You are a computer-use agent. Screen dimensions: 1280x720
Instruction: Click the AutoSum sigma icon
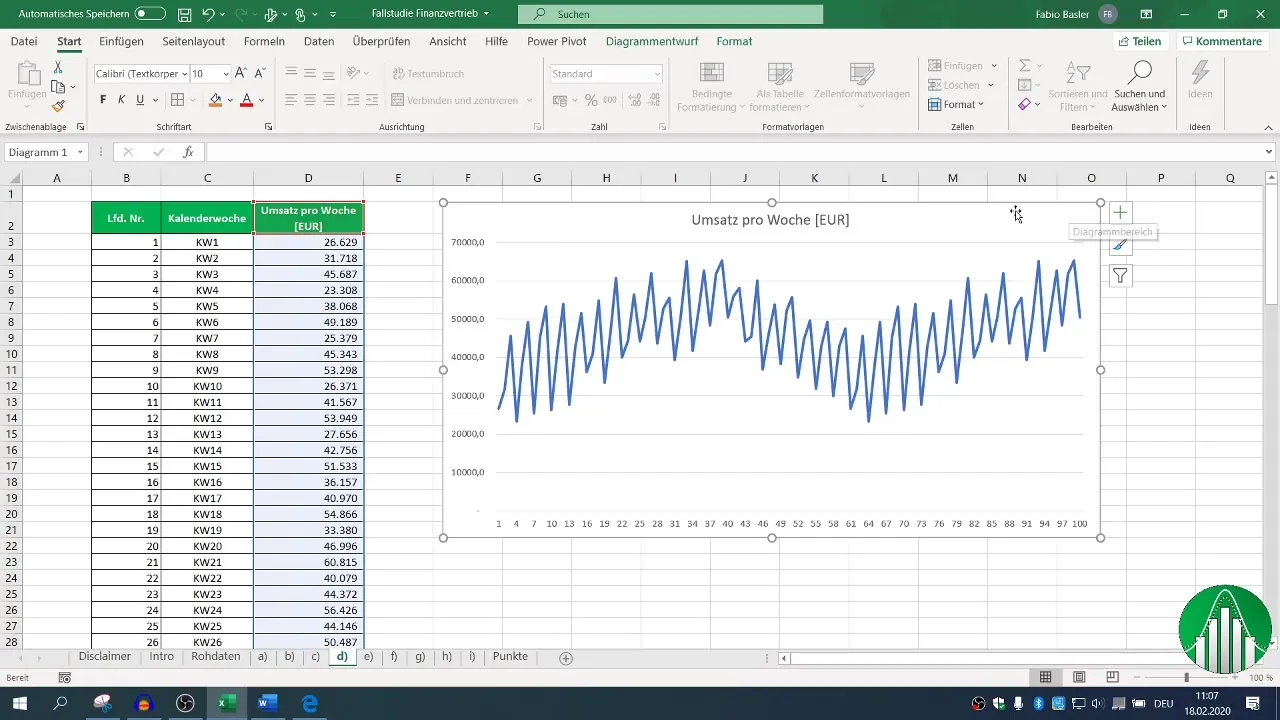pyautogui.click(x=1024, y=65)
